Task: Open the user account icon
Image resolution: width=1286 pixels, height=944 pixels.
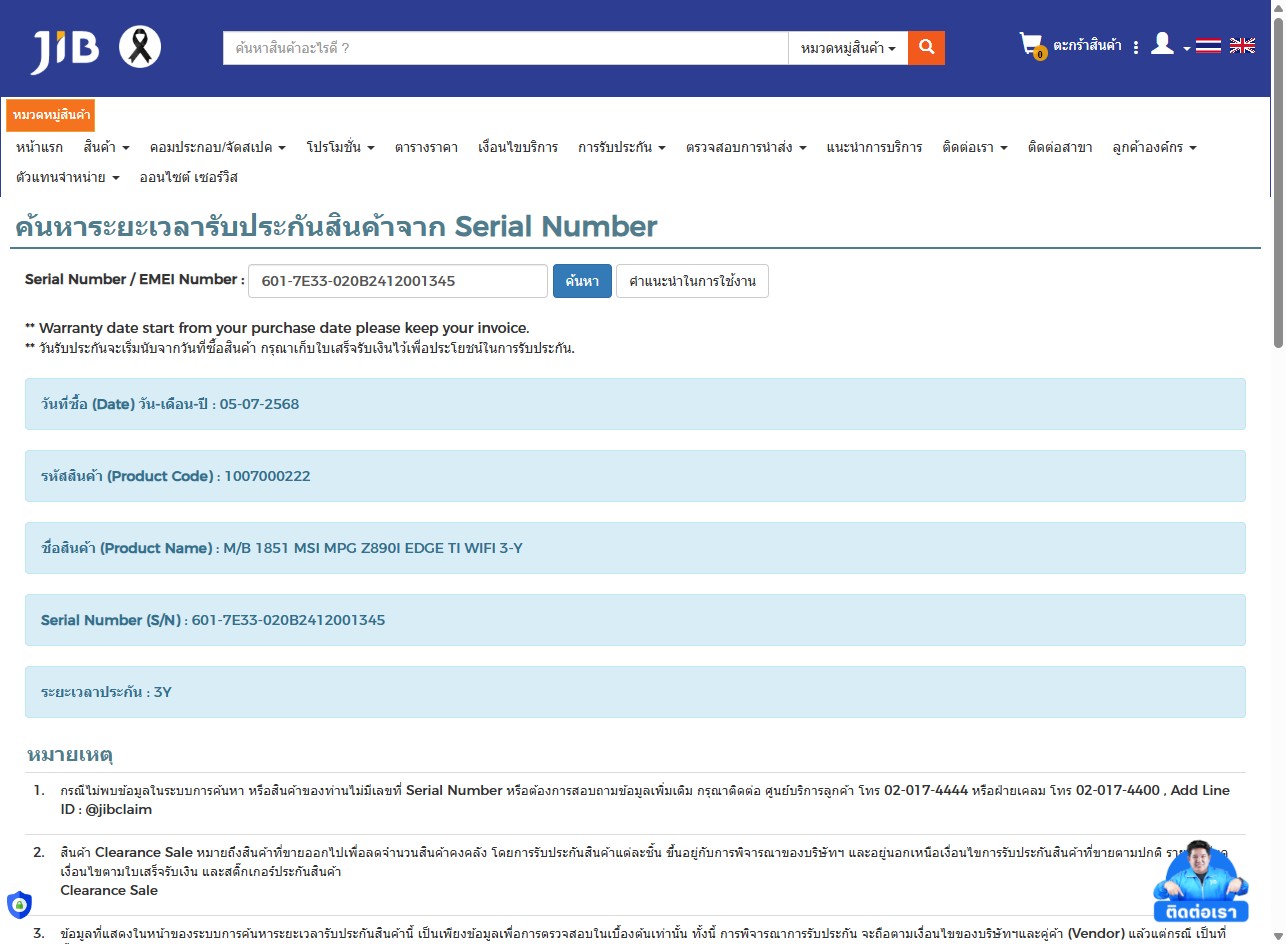Action: pos(1162,44)
